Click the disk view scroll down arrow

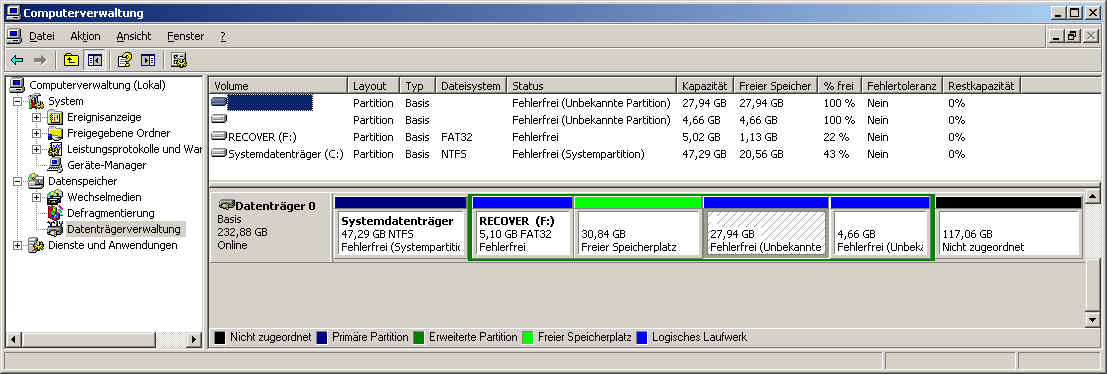pos(1091,320)
